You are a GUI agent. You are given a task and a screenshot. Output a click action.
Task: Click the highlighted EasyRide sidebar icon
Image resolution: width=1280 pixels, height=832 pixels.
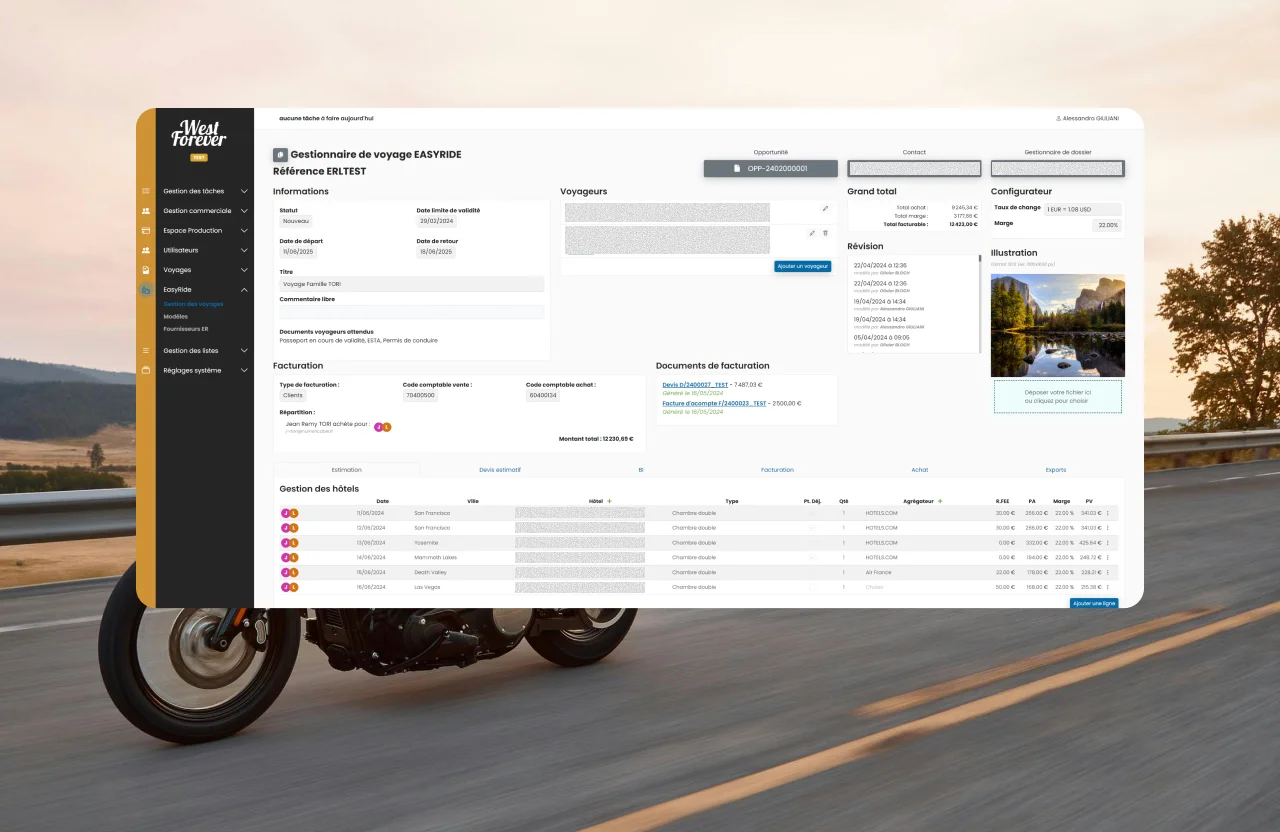tap(146, 290)
